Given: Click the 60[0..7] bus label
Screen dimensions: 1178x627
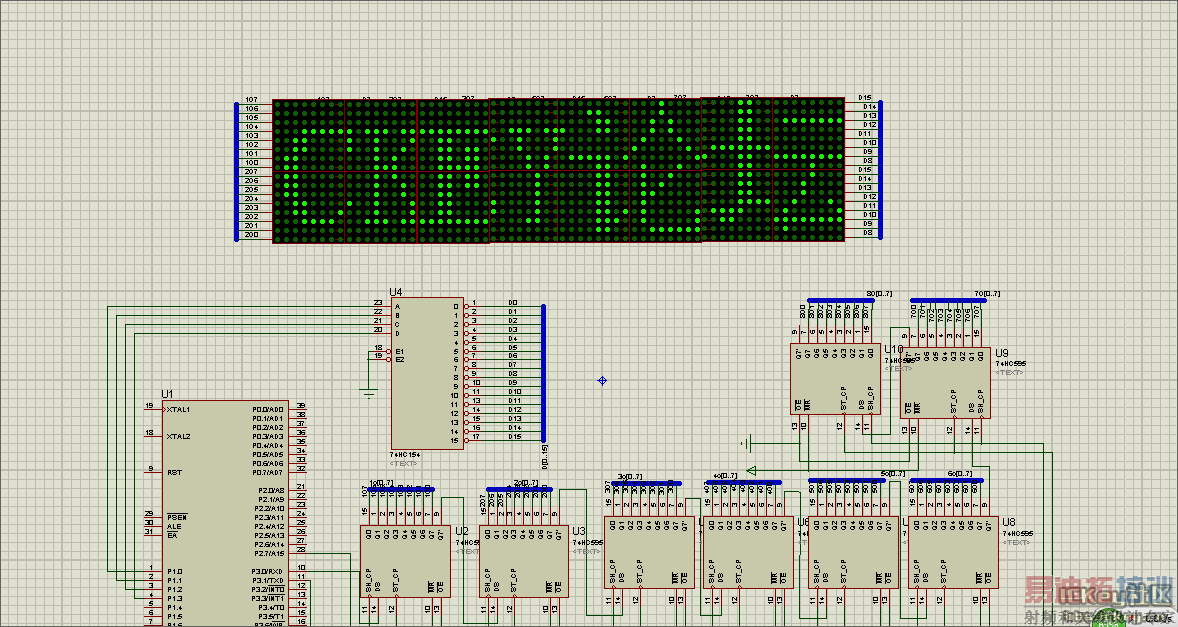Looking at the screenshot, I should (959, 474).
